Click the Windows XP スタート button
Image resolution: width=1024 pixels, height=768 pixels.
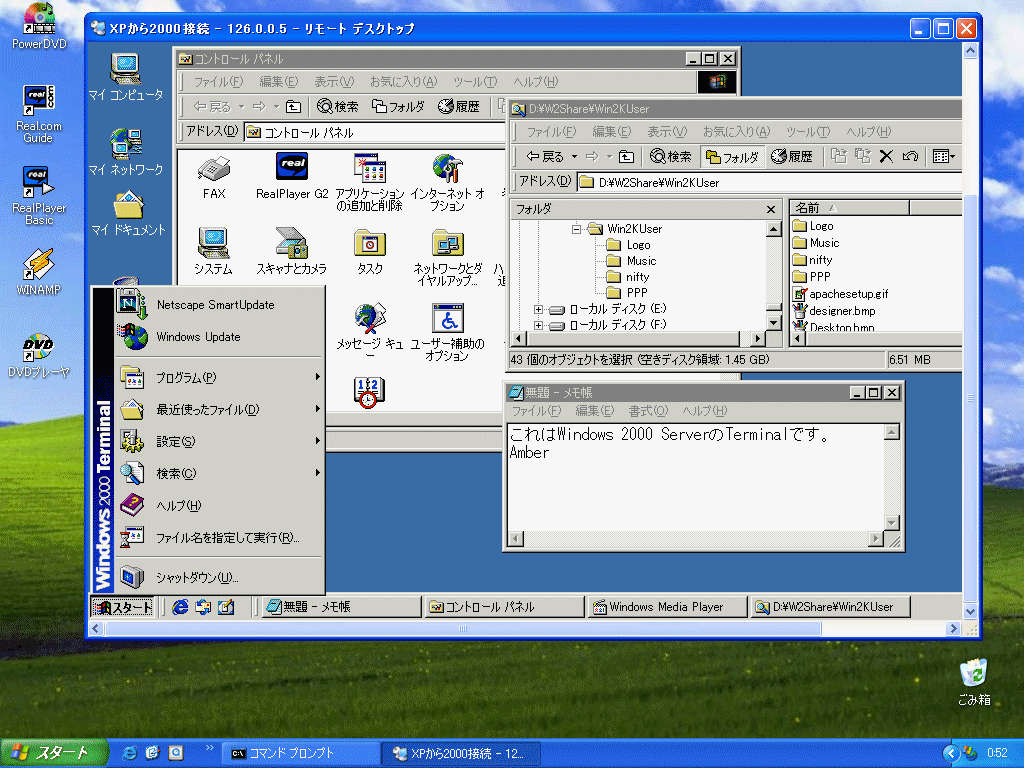coord(53,753)
